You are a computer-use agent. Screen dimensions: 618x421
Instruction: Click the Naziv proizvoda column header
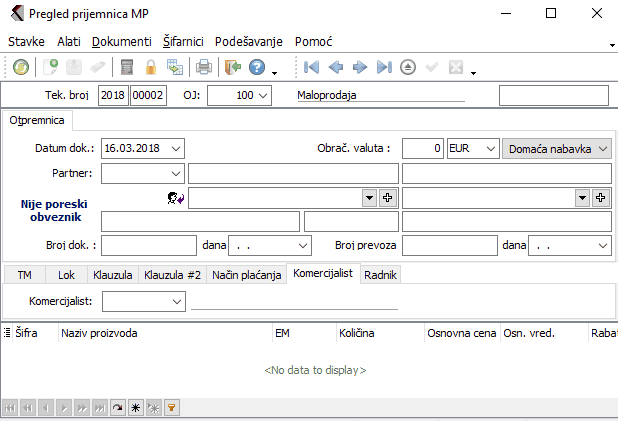click(100, 332)
